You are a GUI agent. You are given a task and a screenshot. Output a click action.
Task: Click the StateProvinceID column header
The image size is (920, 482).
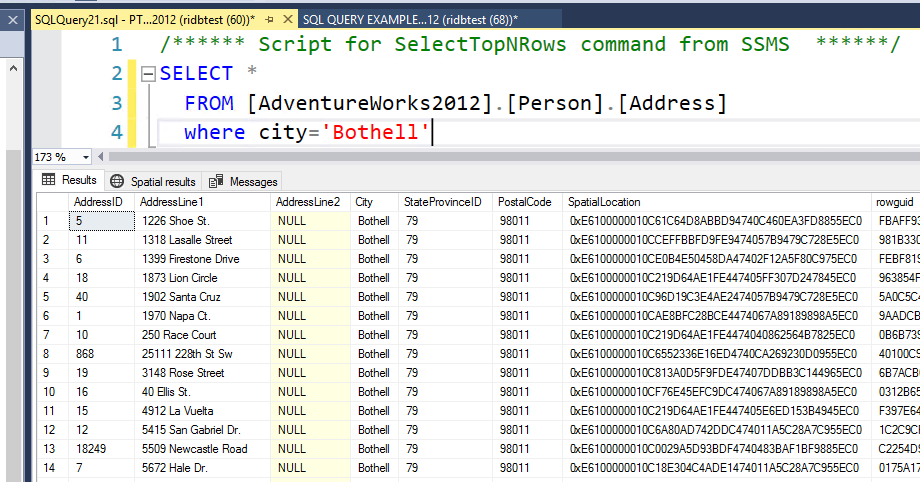445,202
